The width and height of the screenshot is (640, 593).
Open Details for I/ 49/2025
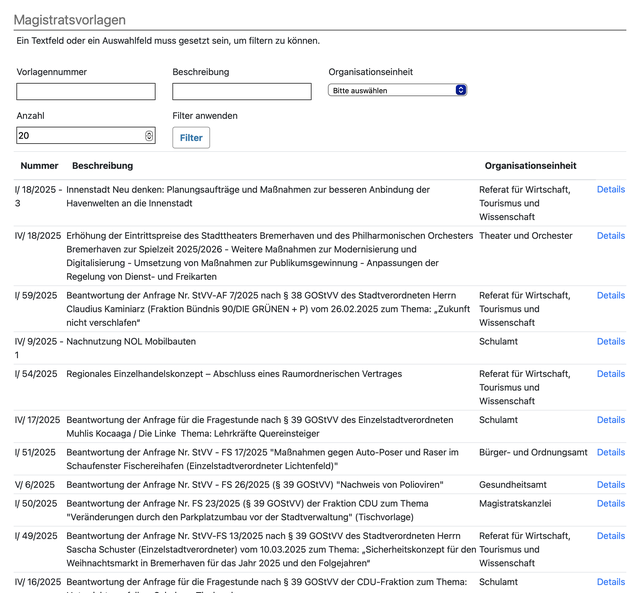pos(611,535)
